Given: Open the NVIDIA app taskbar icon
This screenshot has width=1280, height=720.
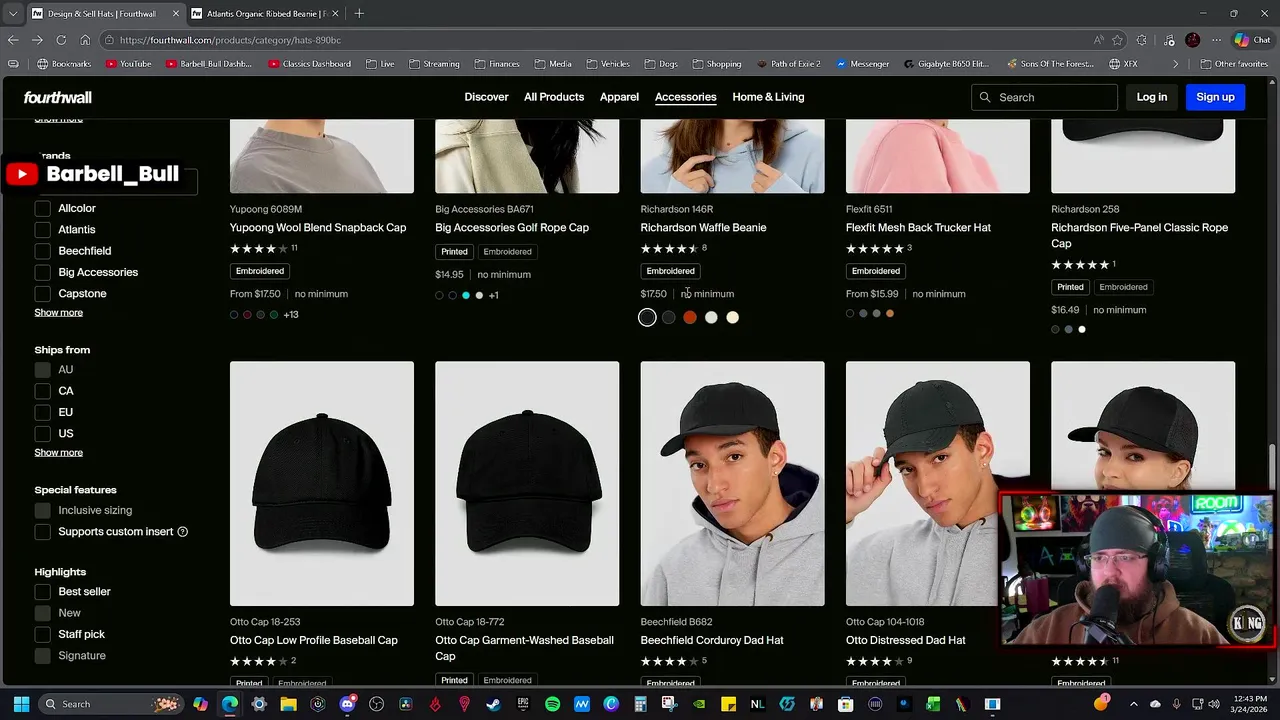Looking at the screenshot, I should click(x=699, y=704).
